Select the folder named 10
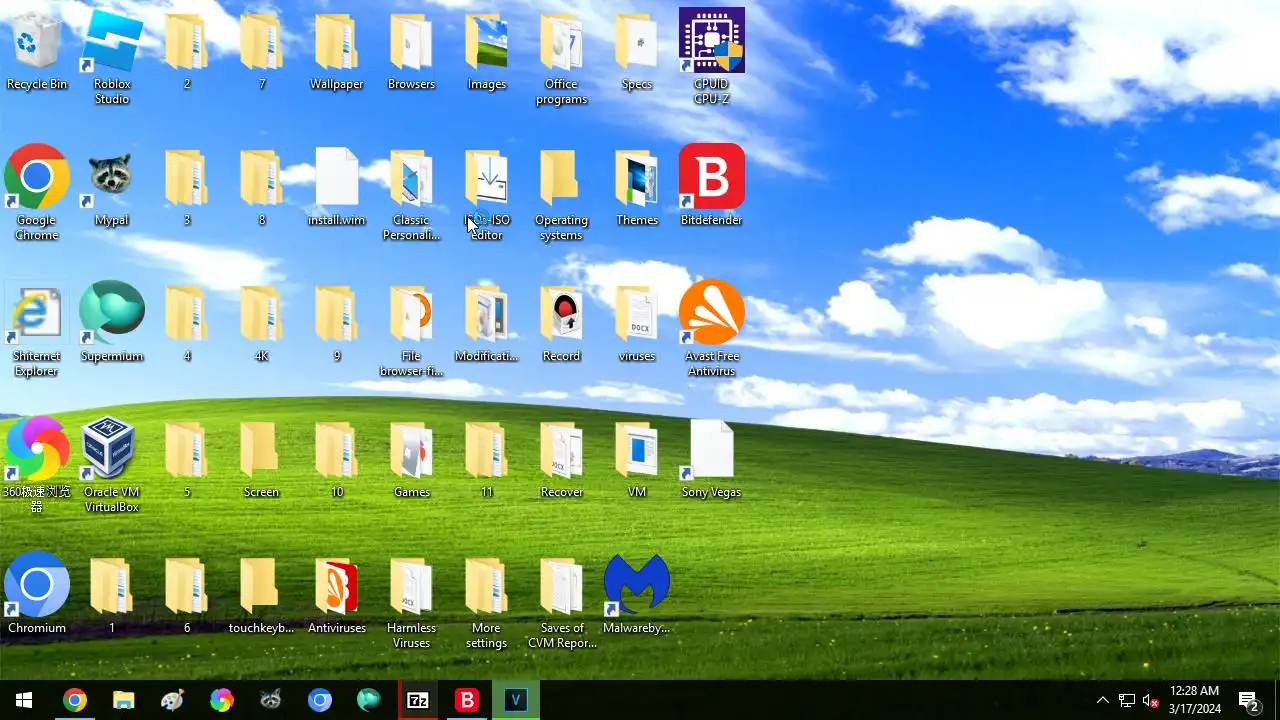Viewport: 1280px width, 720px height. coord(337,458)
